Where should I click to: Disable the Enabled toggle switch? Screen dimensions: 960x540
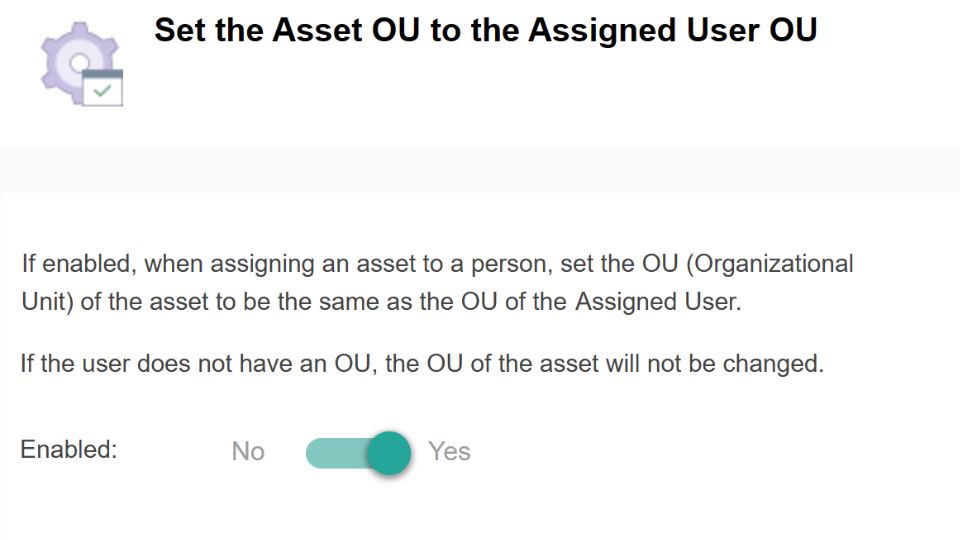tap(358, 452)
